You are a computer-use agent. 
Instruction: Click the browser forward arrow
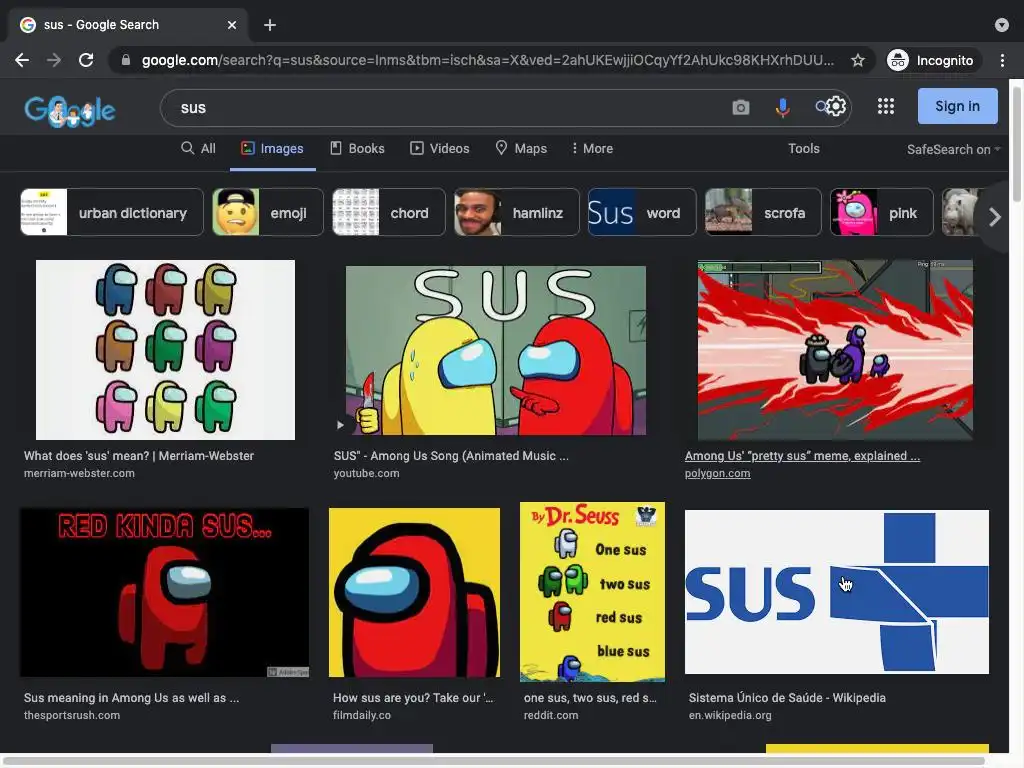click(54, 60)
